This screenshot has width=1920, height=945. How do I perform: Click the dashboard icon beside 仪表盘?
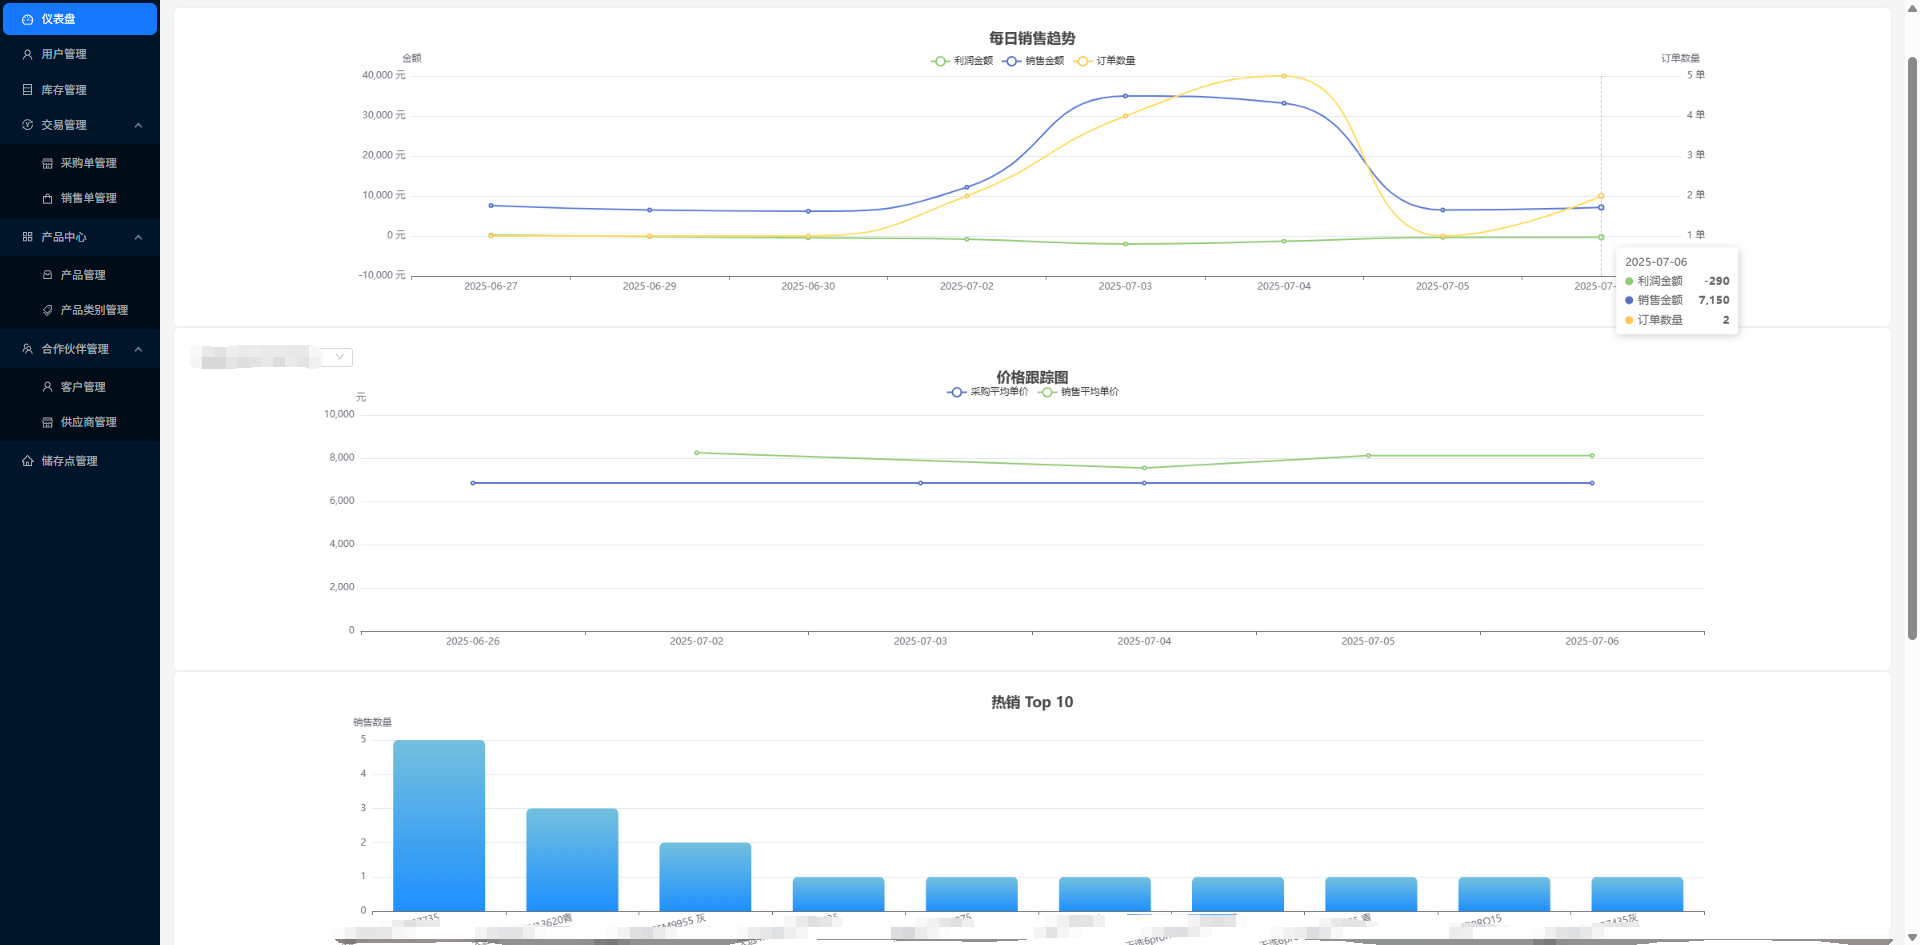pyautogui.click(x=27, y=19)
